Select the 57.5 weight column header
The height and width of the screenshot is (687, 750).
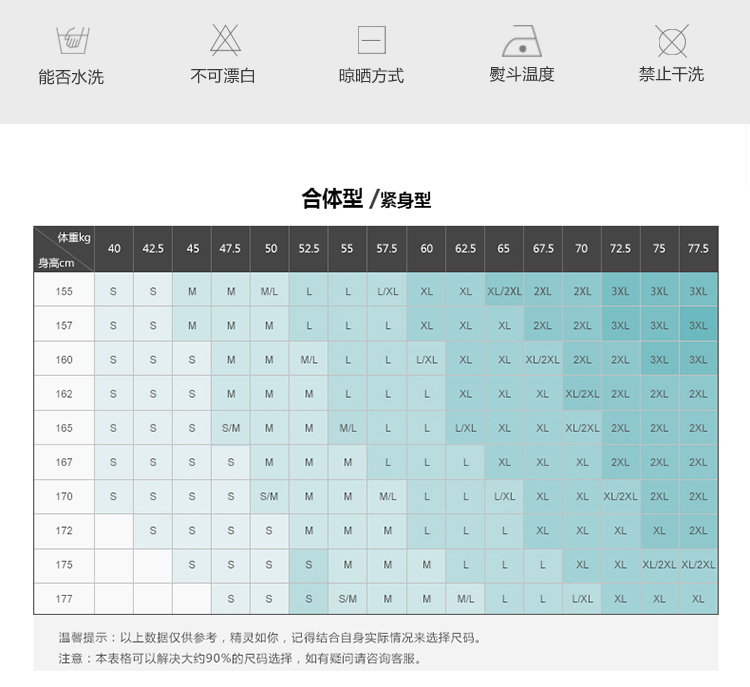pyautogui.click(x=386, y=249)
